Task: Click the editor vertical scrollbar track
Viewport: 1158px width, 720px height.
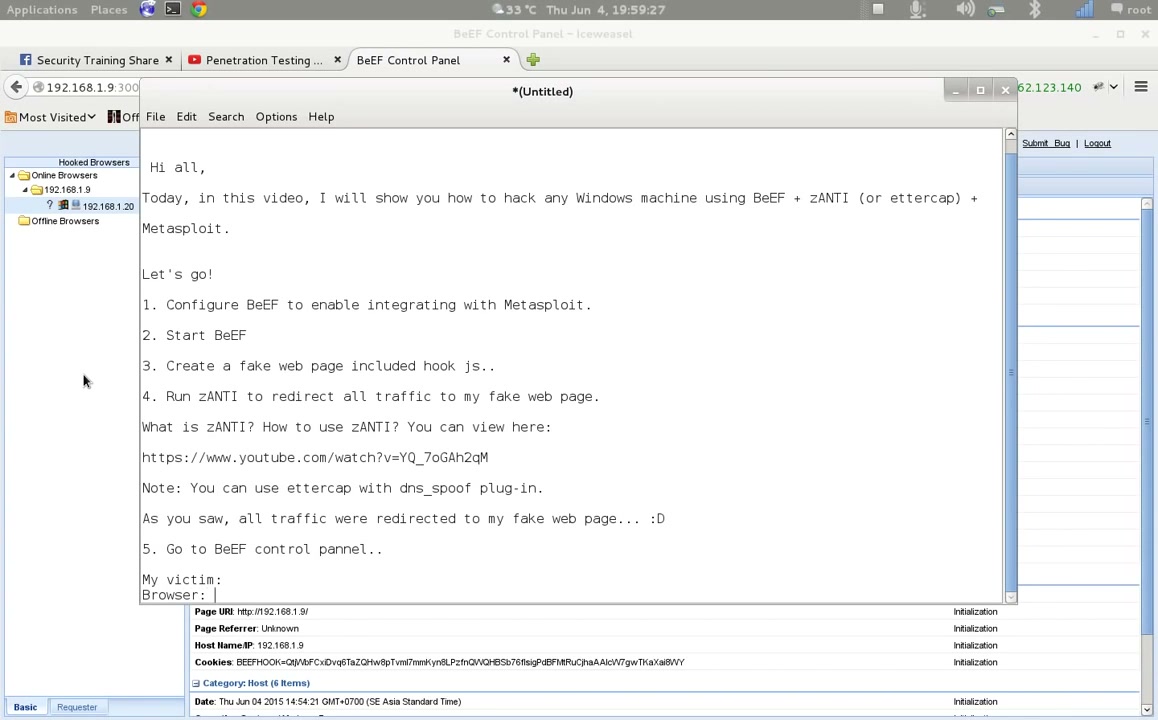Action: (1011, 366)
